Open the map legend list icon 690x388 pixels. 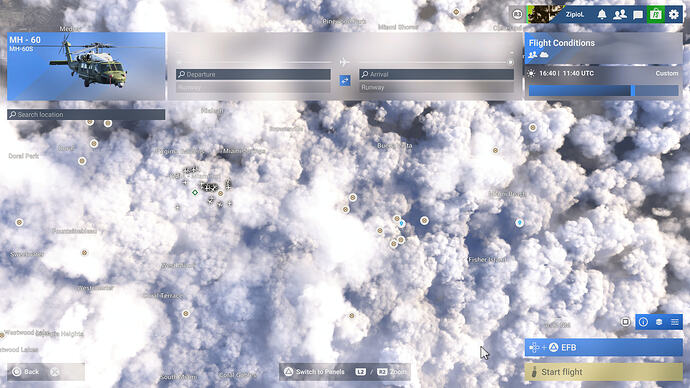[675, 322]
